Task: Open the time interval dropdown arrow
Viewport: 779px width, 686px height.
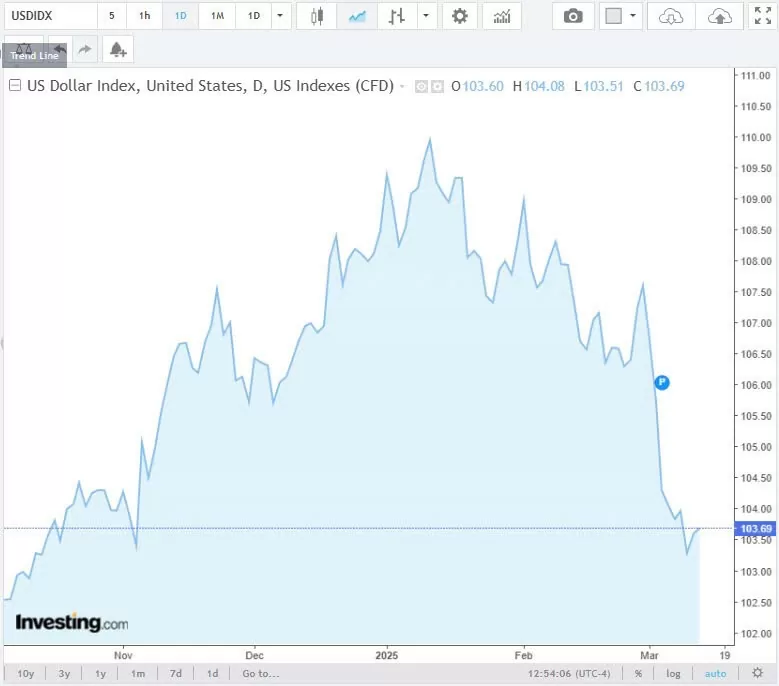Action: click(x=280, y=16)
